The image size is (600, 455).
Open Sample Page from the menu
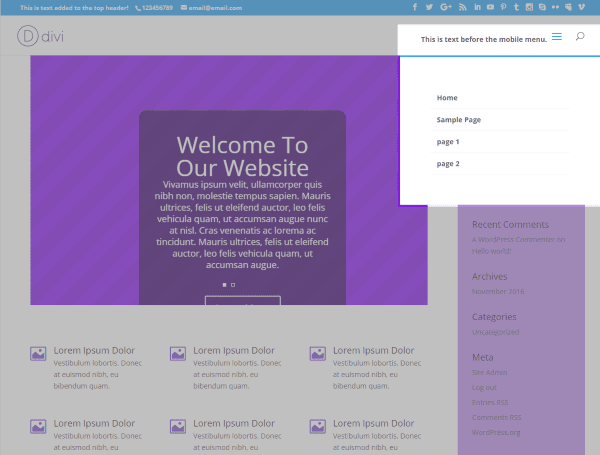pos(459,120)
